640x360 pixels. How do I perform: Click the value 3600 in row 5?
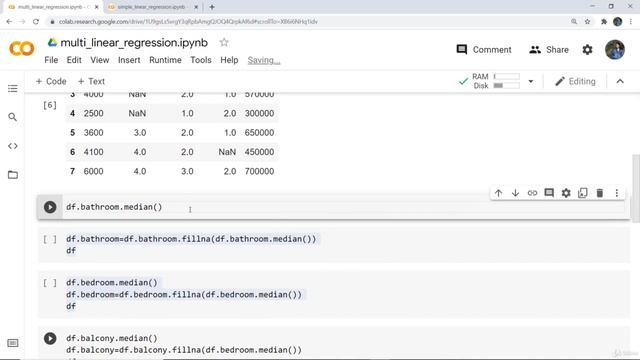[x=93, y=133]
